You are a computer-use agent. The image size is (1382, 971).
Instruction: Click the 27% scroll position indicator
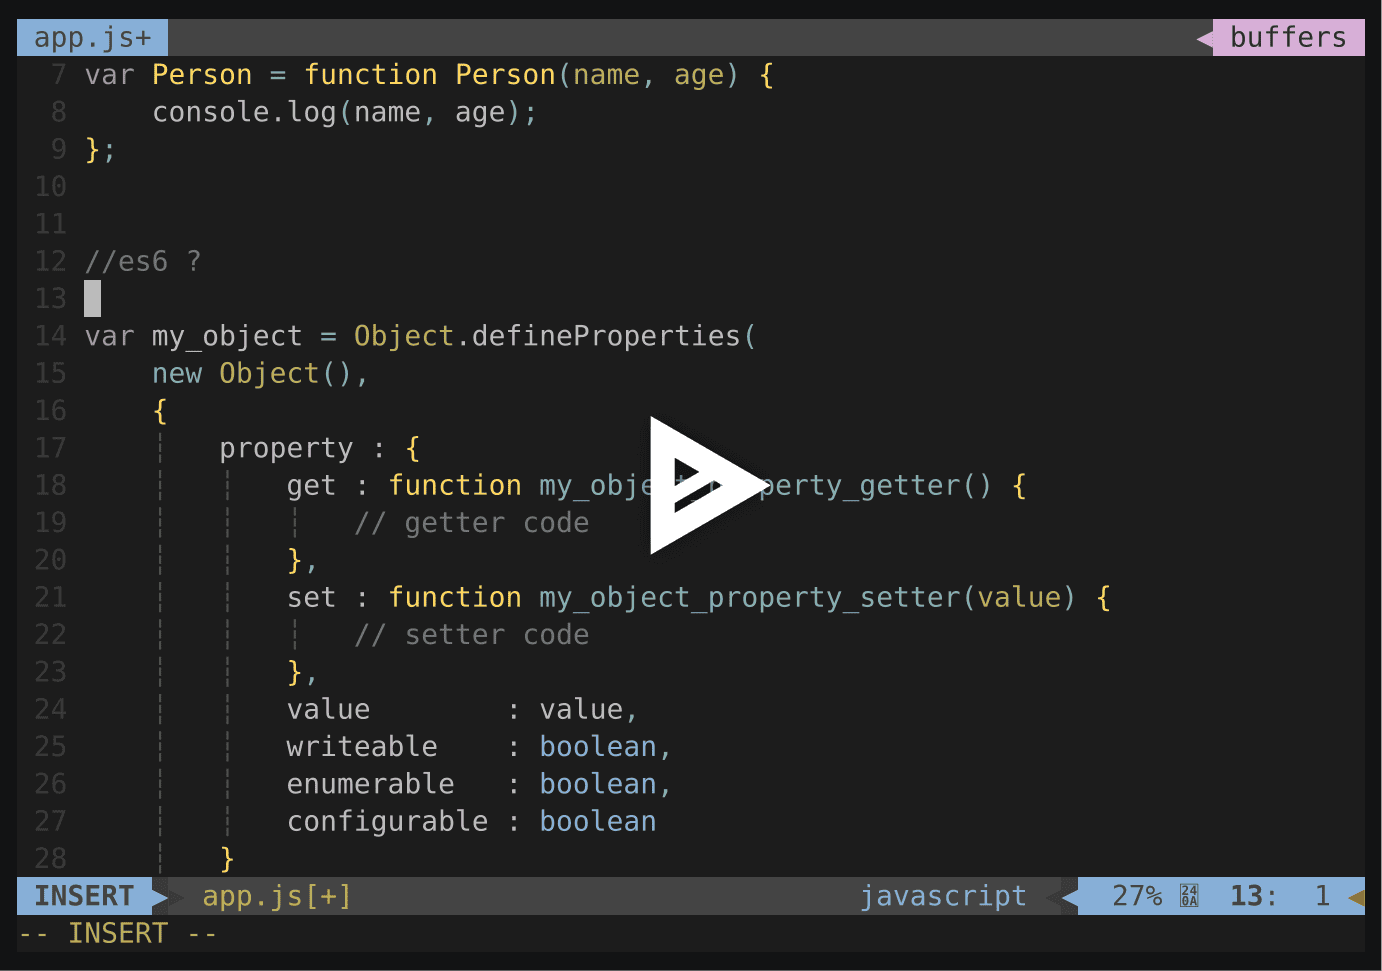pos(1140,896)
